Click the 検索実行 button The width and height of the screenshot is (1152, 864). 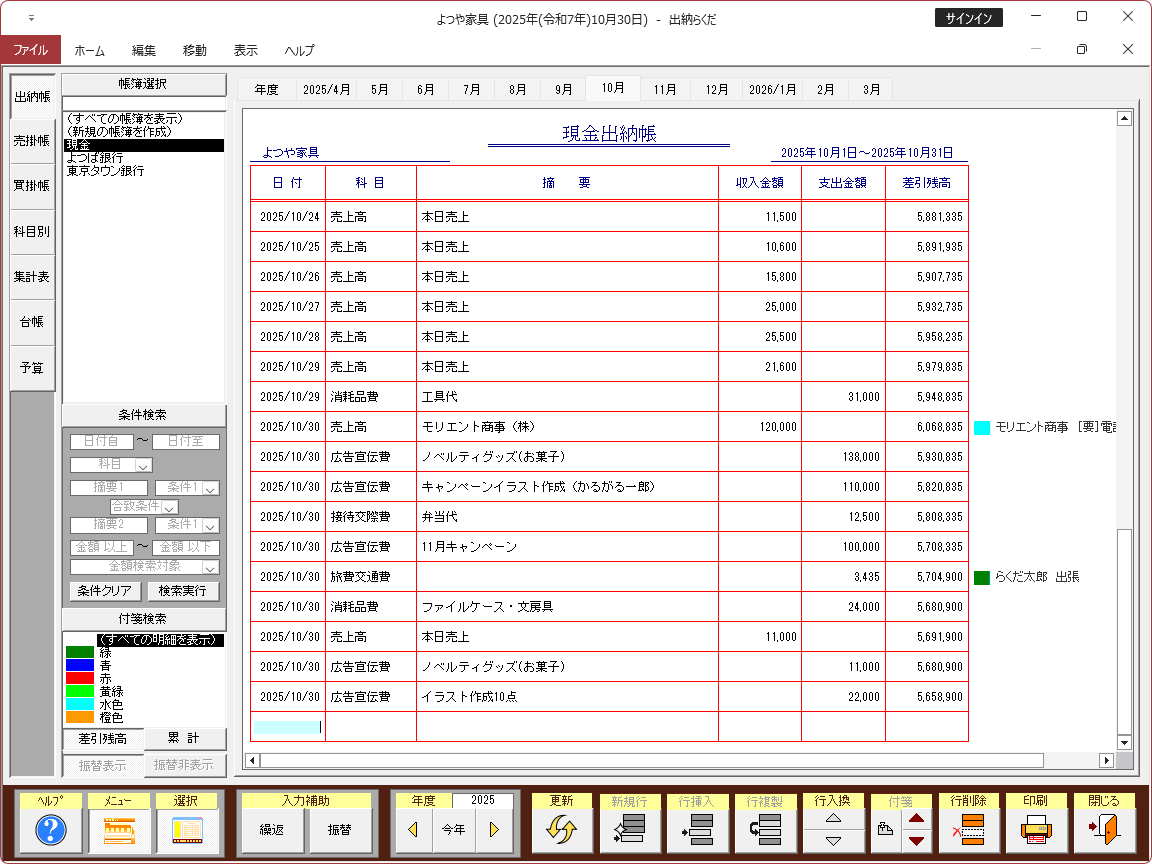click(182, 591)
